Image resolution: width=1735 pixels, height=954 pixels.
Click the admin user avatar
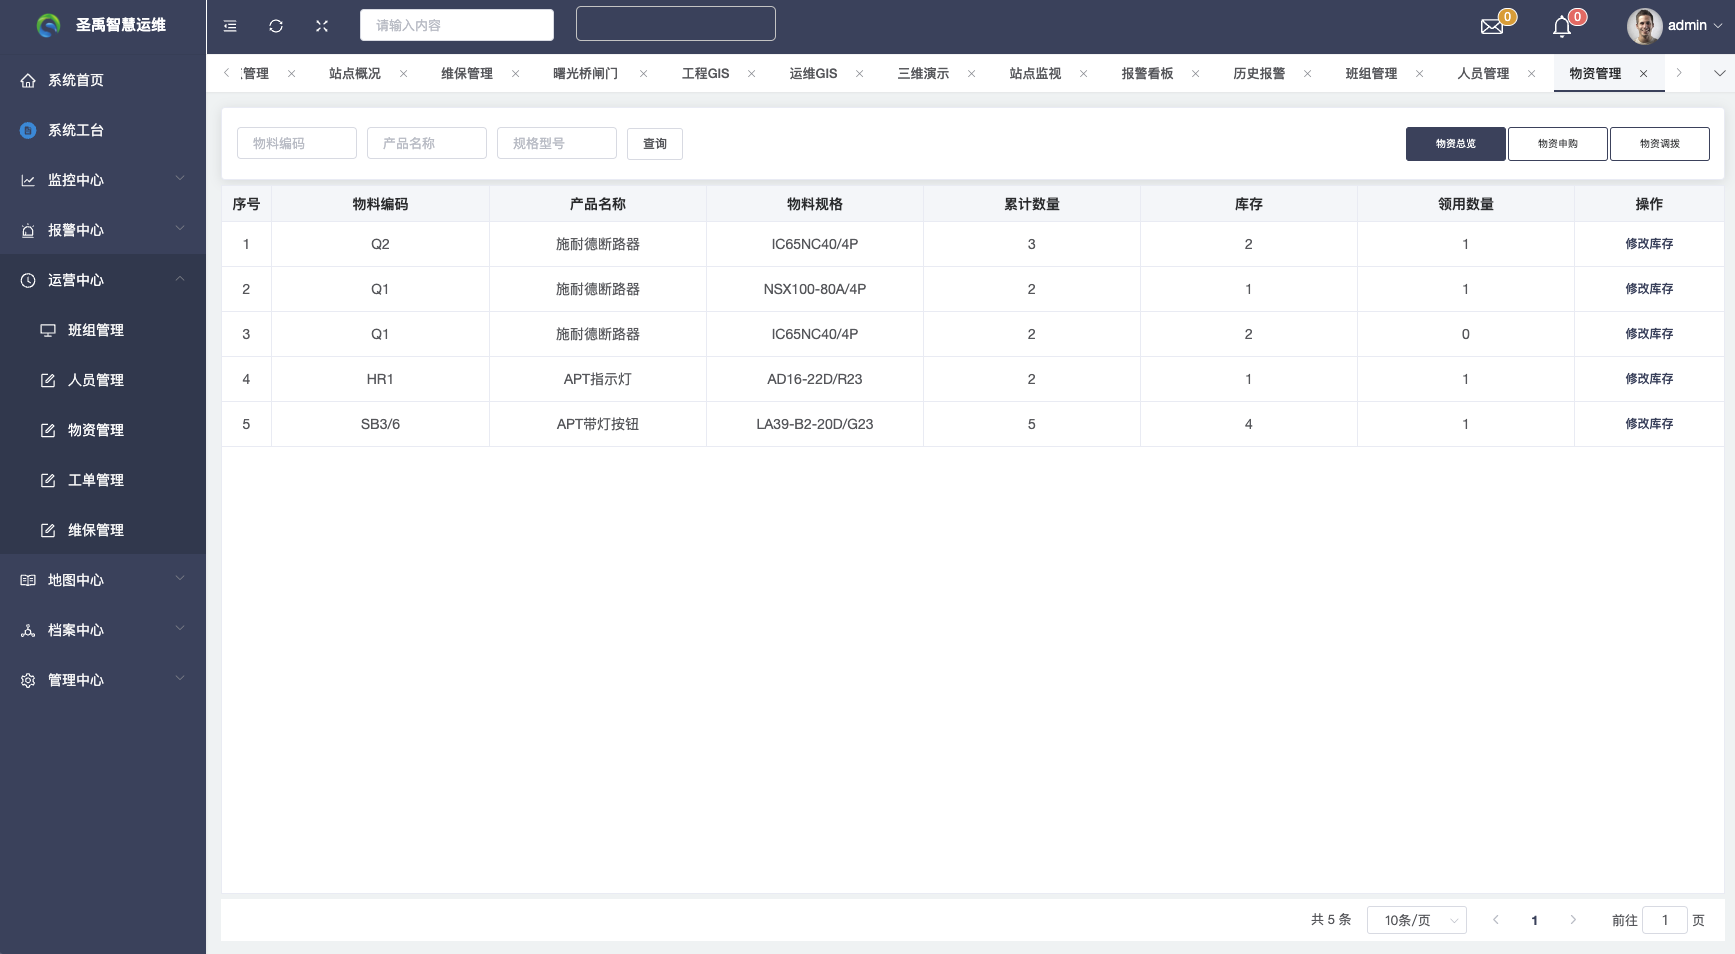point(1644,26)
